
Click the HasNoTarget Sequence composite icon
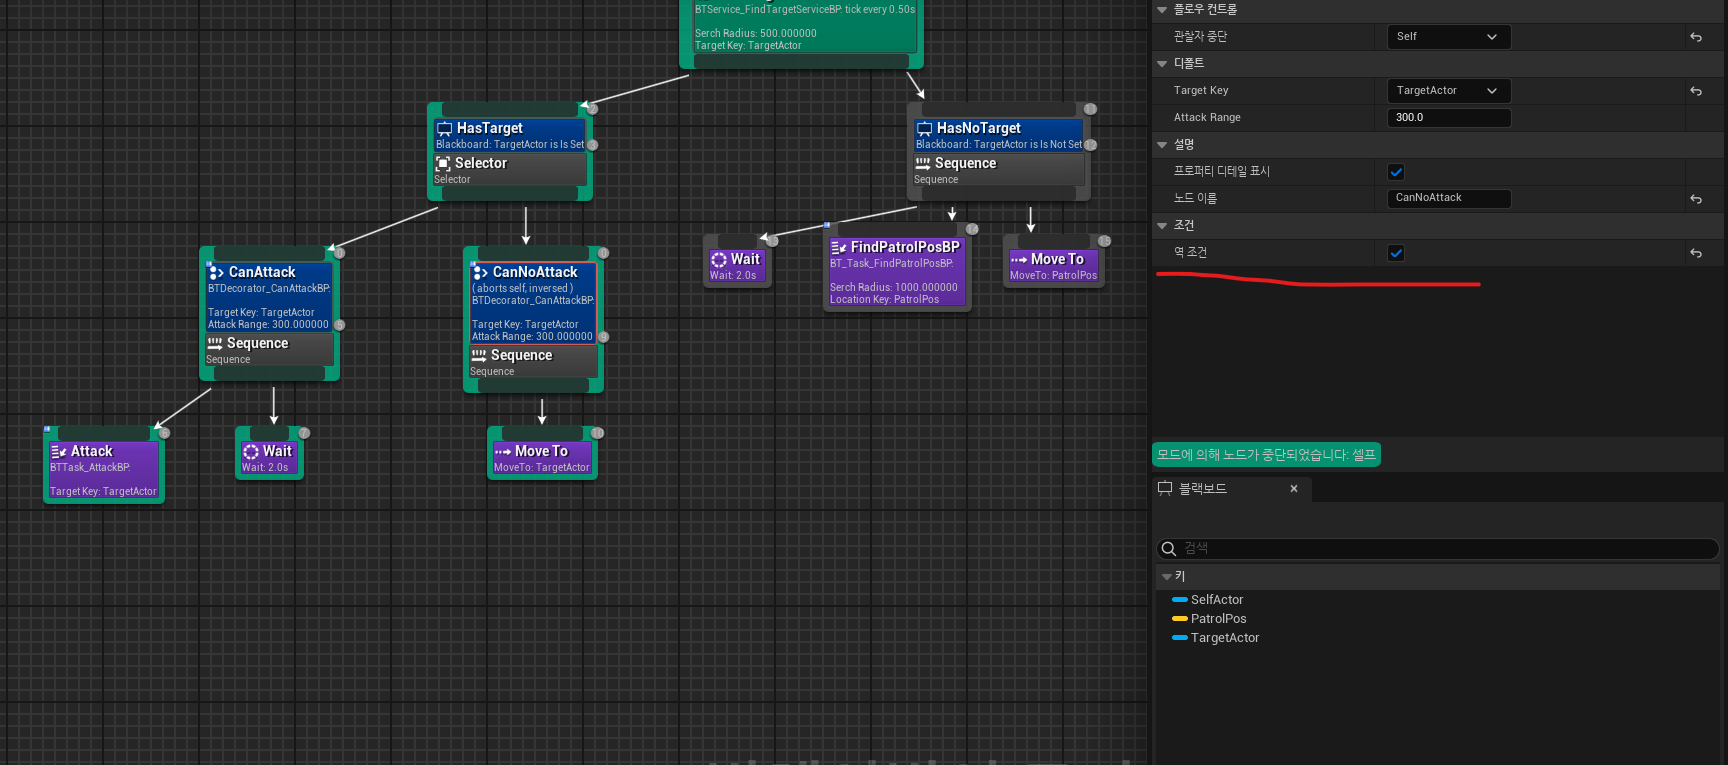click(923, 163)
